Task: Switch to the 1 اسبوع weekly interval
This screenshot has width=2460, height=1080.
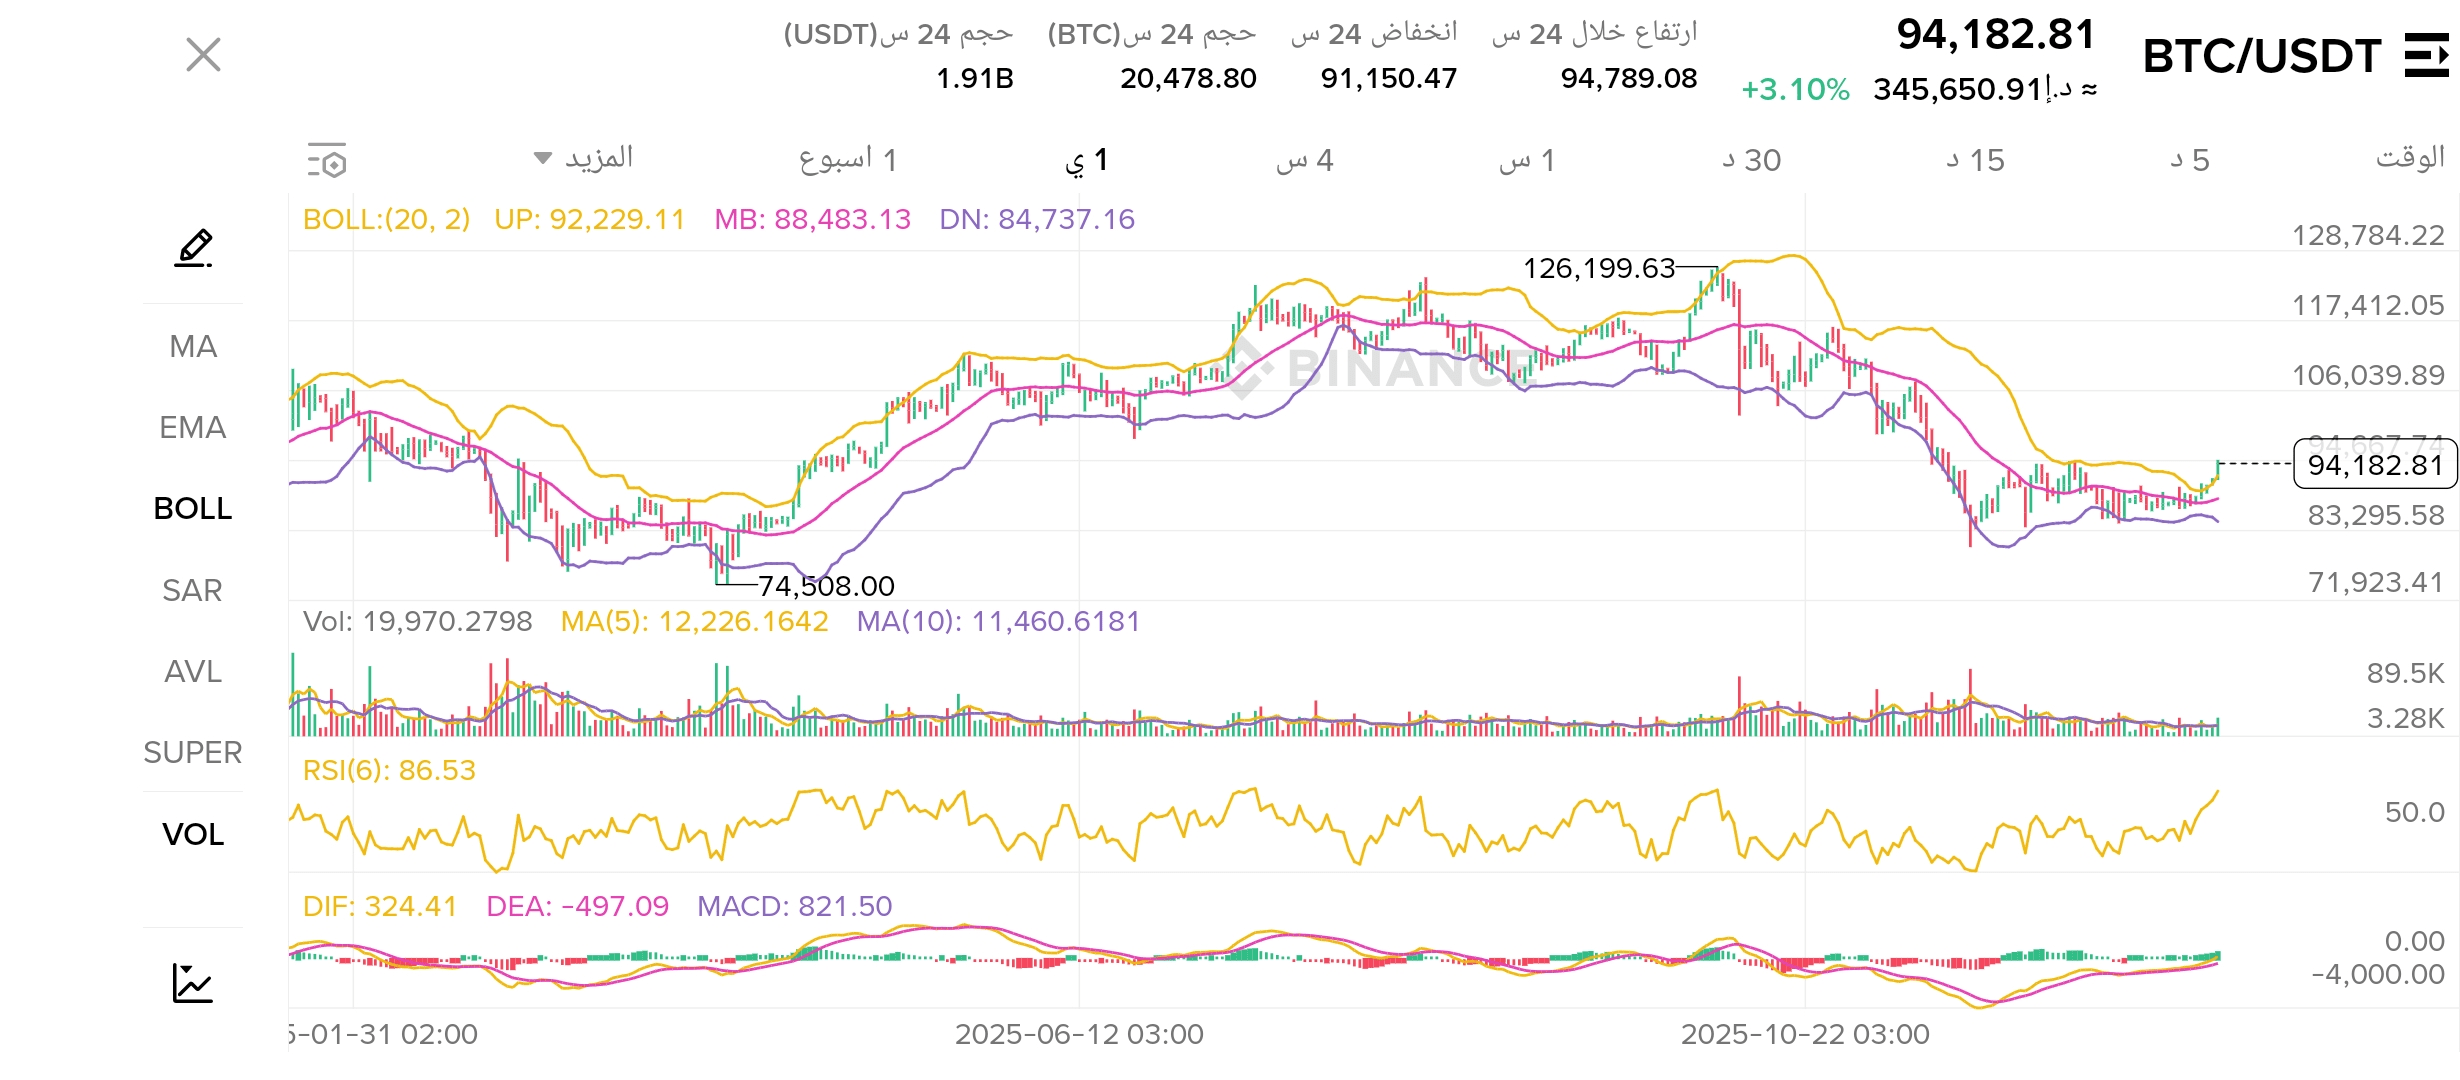Action: point(847,160)
